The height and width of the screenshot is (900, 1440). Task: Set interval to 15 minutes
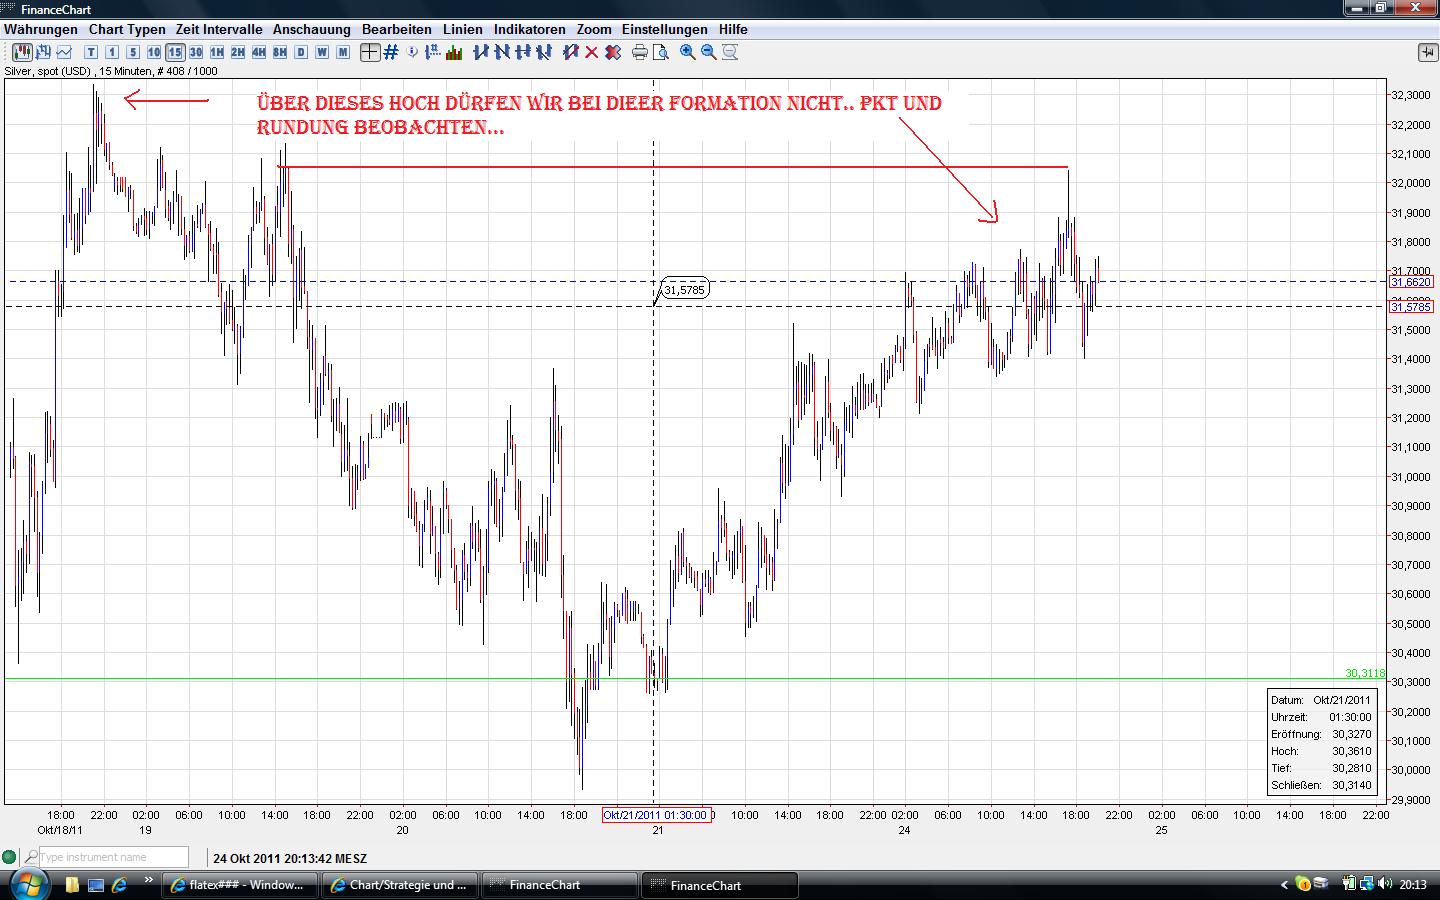[x=175, y=52]
